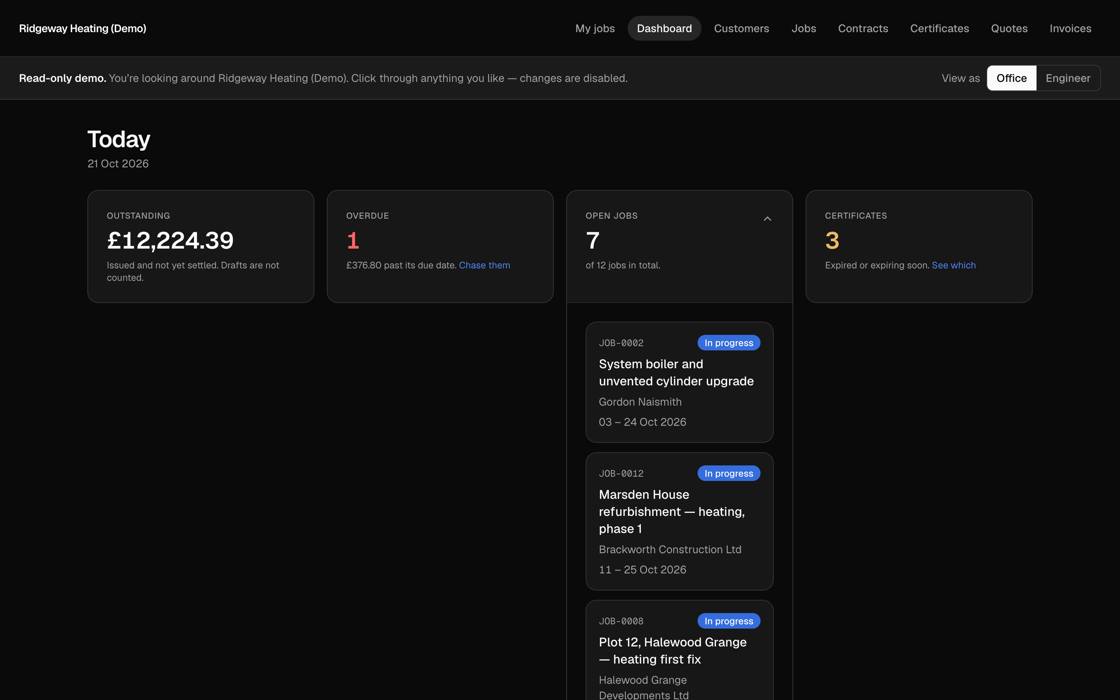Click the JOB-0002 reference text
The height and width of the screenshot is (700, 1120).
pos(621,343)
